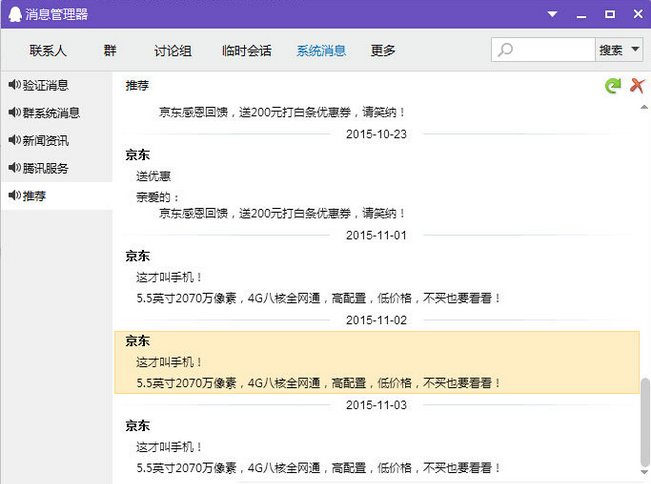The height and width of the screenshot is (484, 651).
Task: Click 京东 sender in highlighted message
Action: point(137,341)
